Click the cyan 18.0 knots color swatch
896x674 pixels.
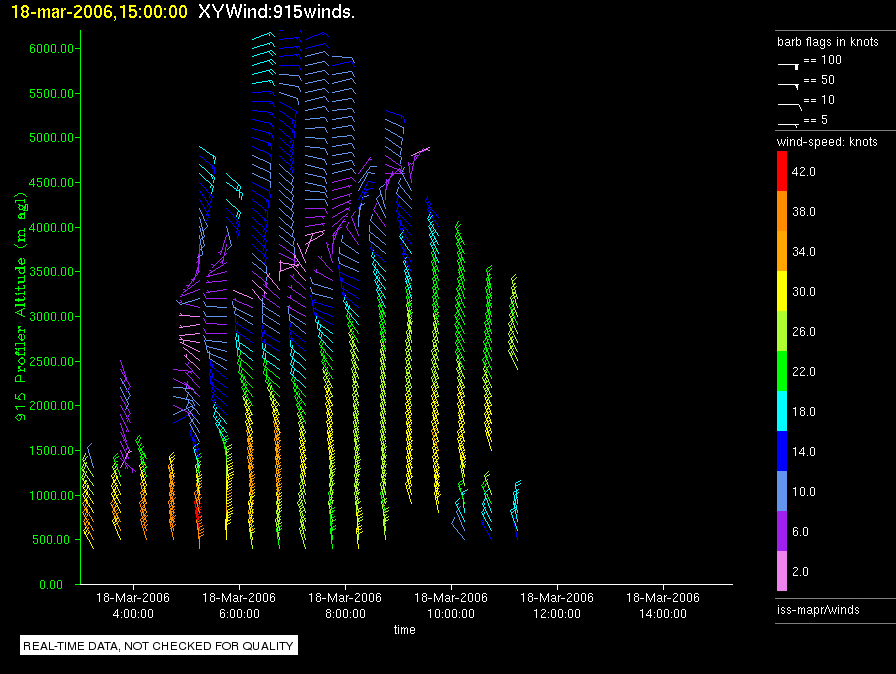tap(783, 411)
